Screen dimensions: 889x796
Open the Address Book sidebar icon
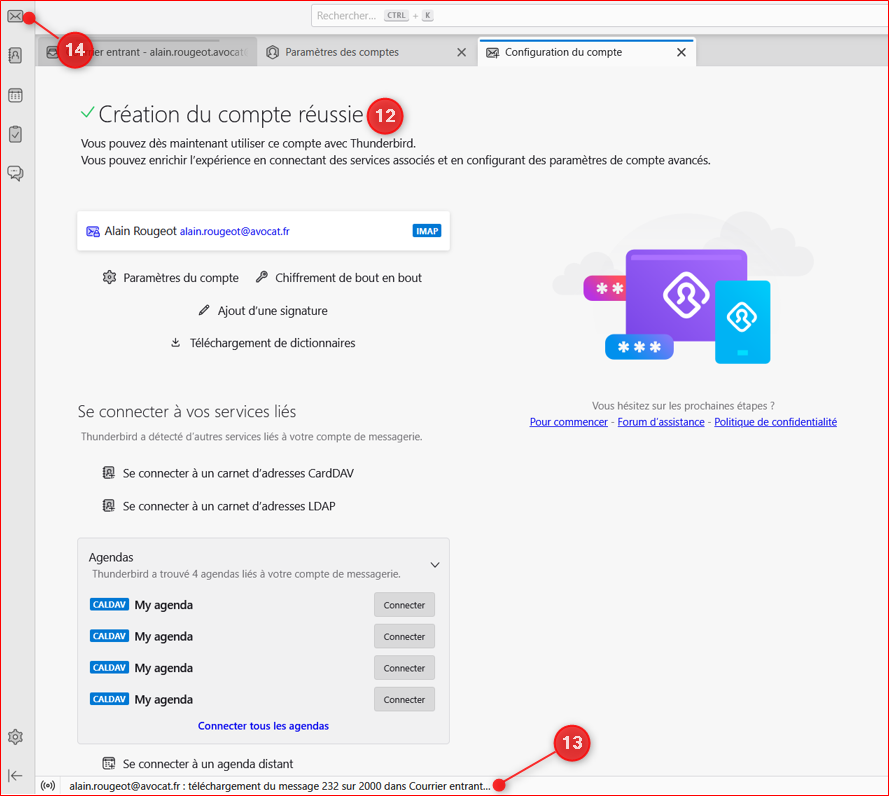[x=15, y=55]
